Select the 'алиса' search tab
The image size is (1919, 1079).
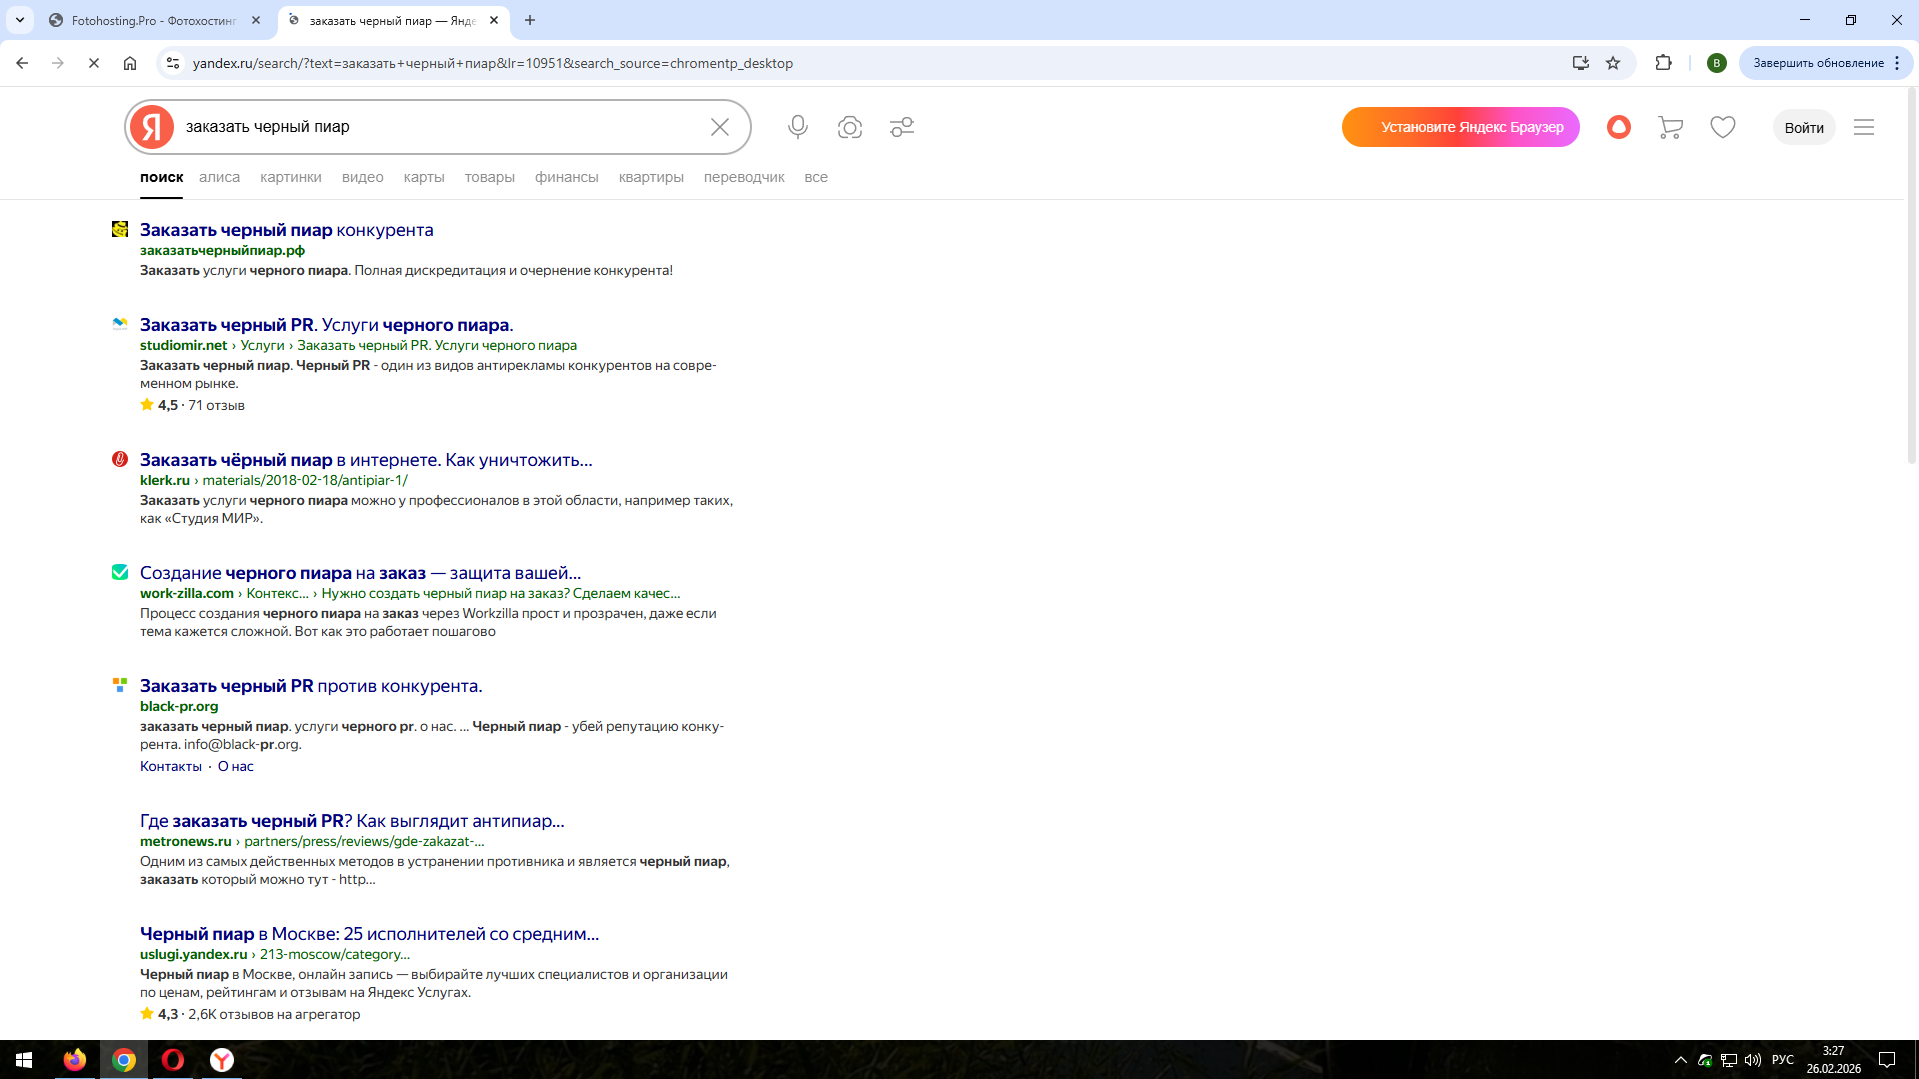click(219, 177)
